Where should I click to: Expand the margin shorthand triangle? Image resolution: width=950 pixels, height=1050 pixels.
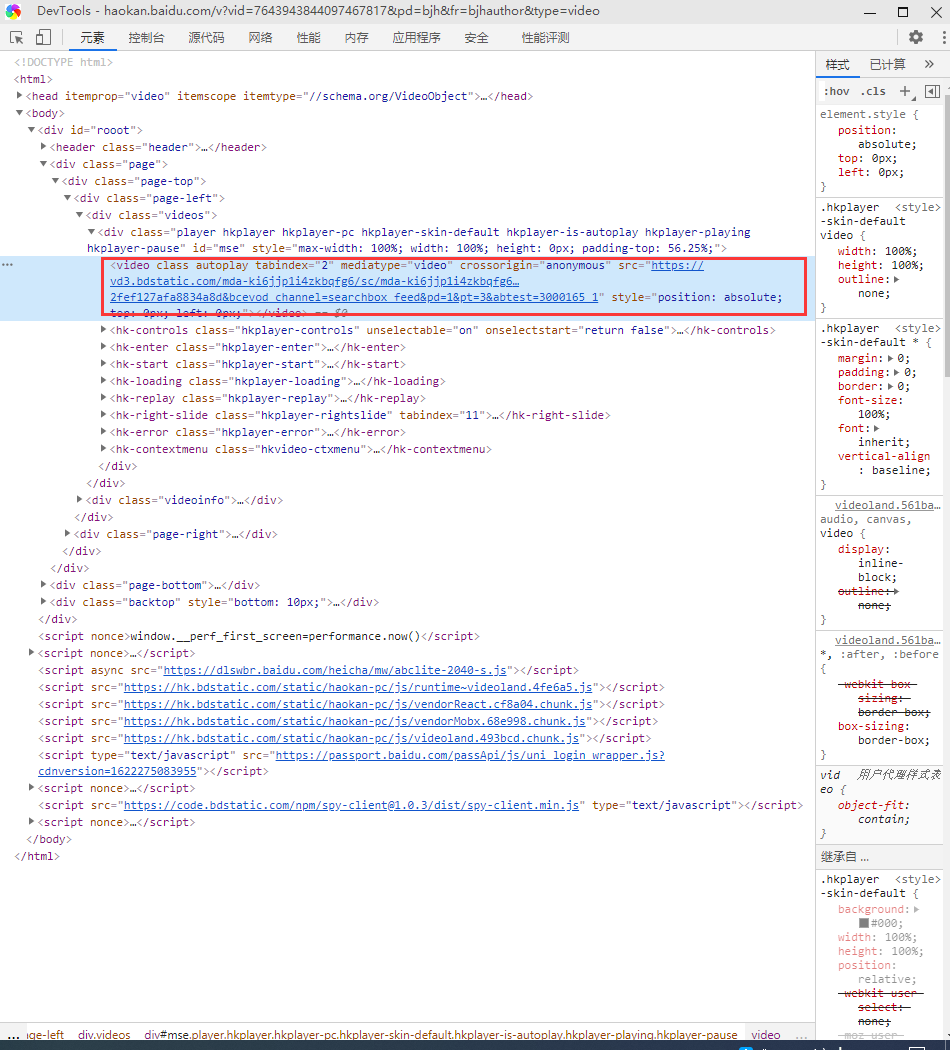click(x=890, y=358)
